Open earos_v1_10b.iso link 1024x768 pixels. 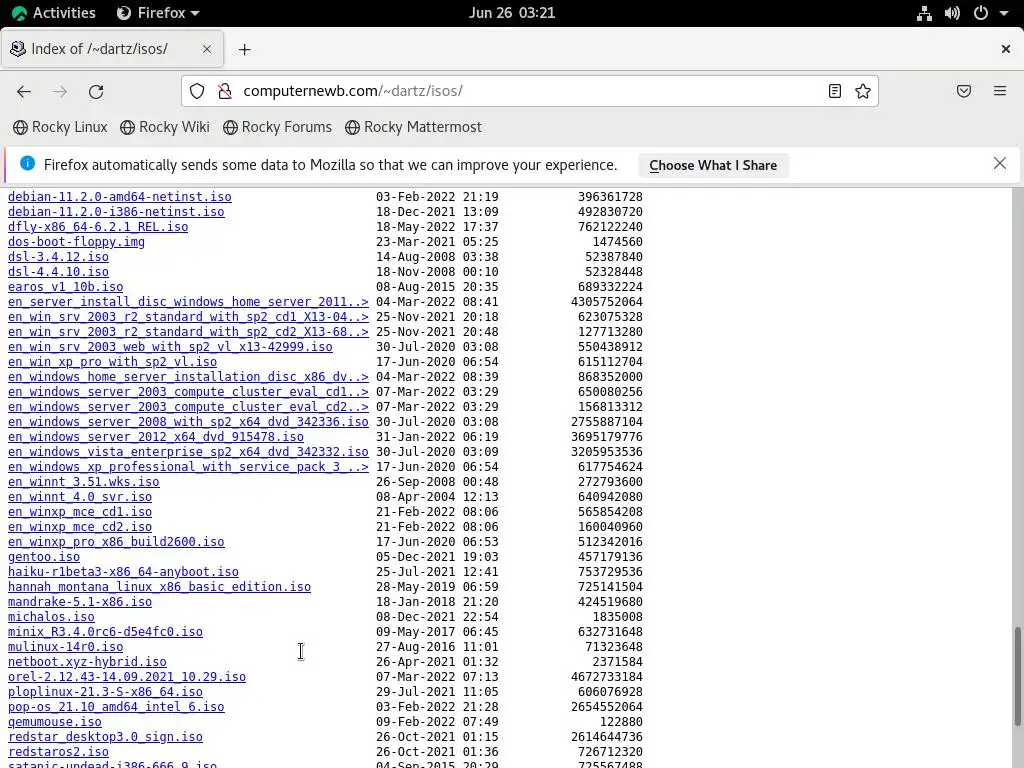pyautogui.click(x=65, y=287)
